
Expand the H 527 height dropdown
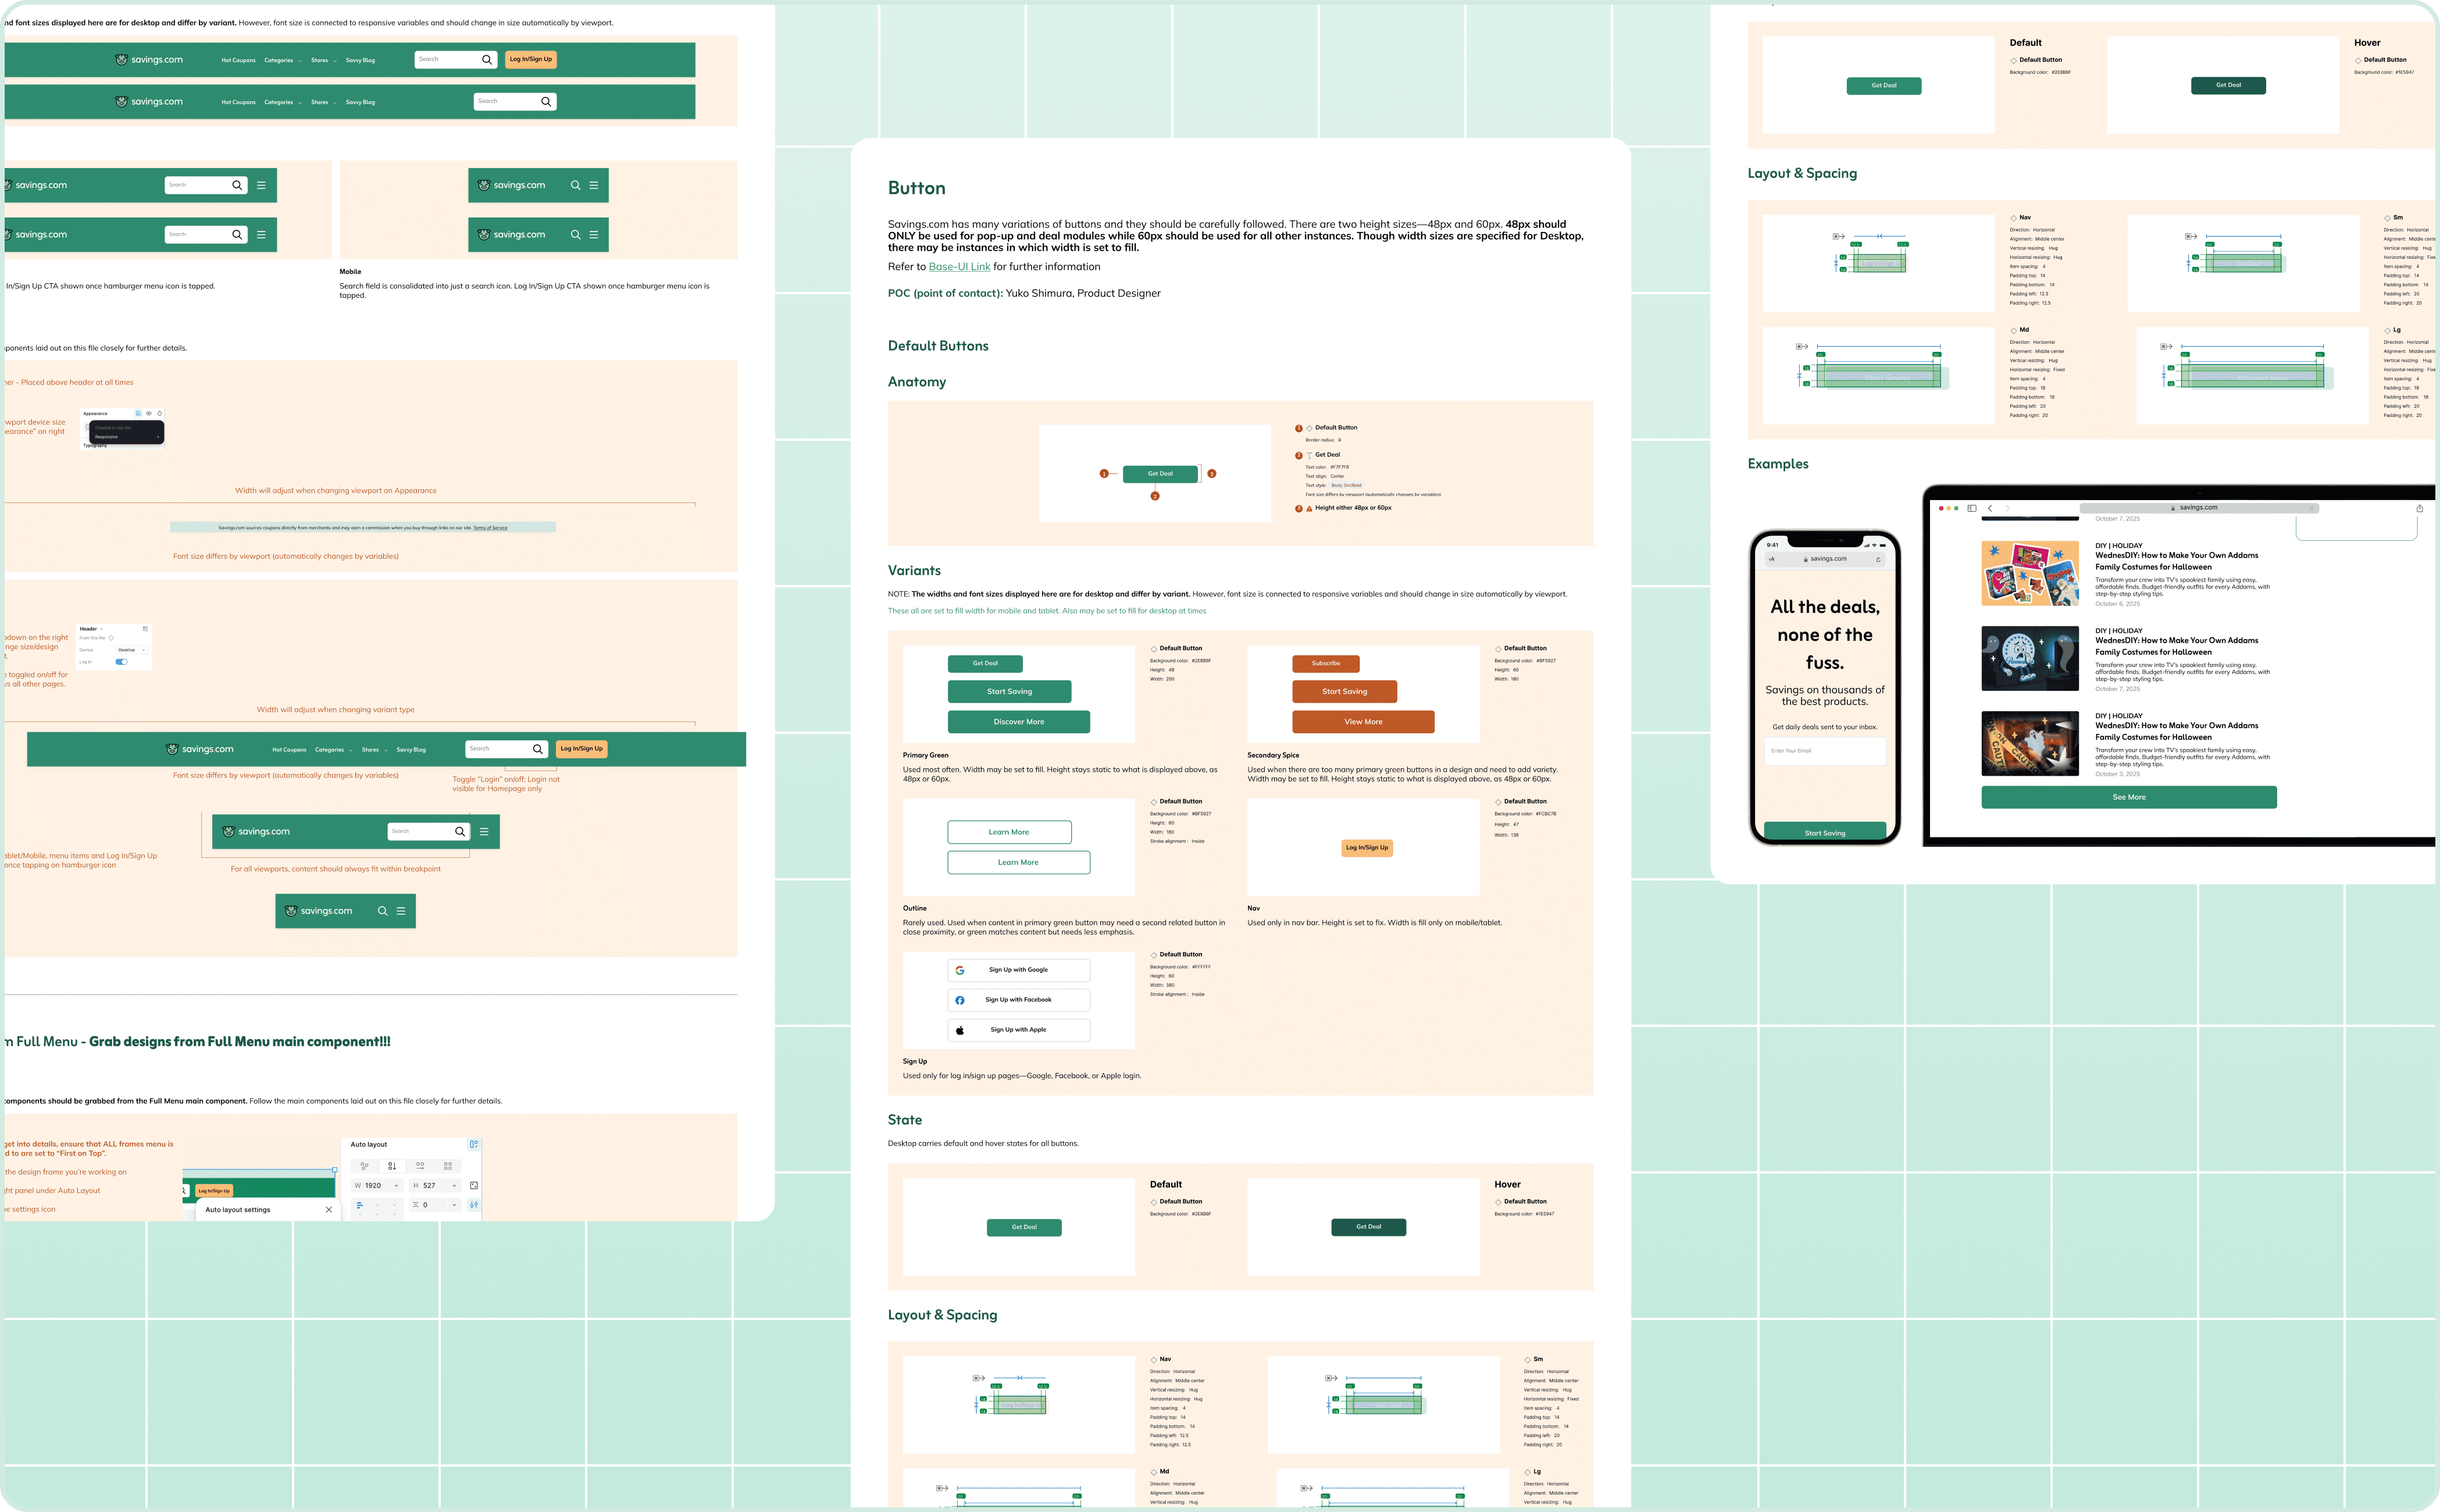tap(454, 1186)
